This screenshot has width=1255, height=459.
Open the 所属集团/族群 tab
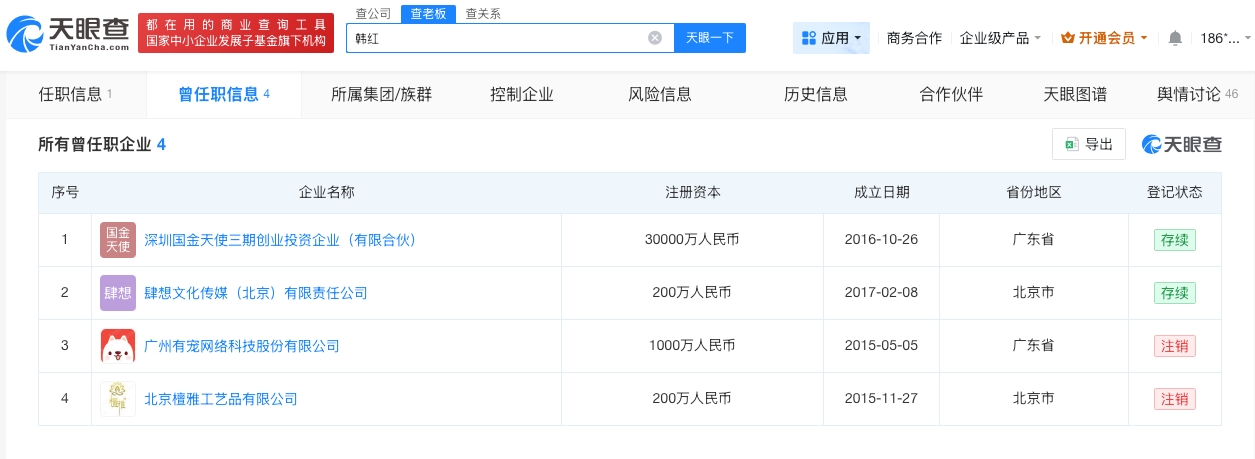point(381,95)
